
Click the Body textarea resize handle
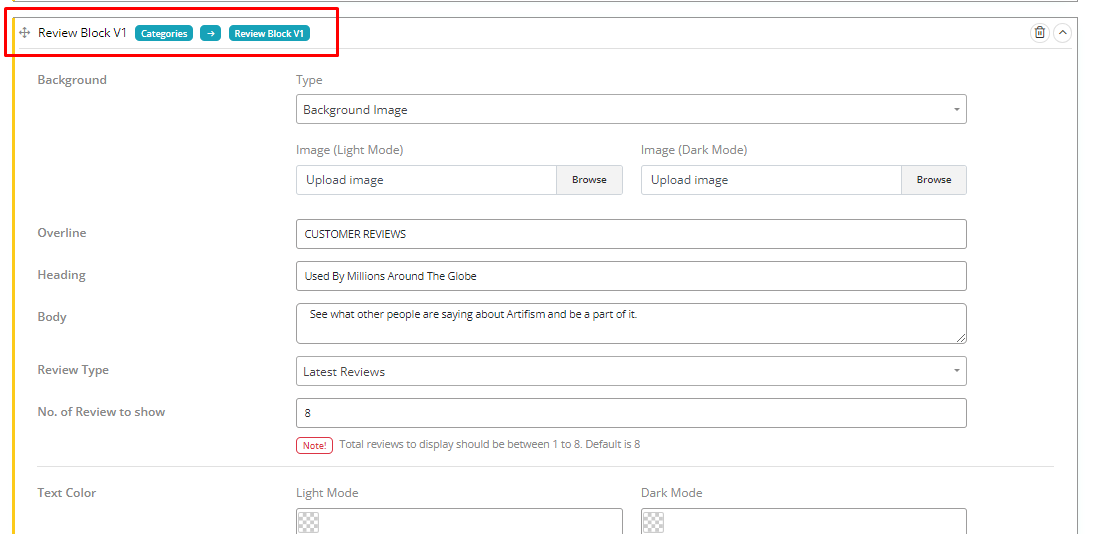961,338
